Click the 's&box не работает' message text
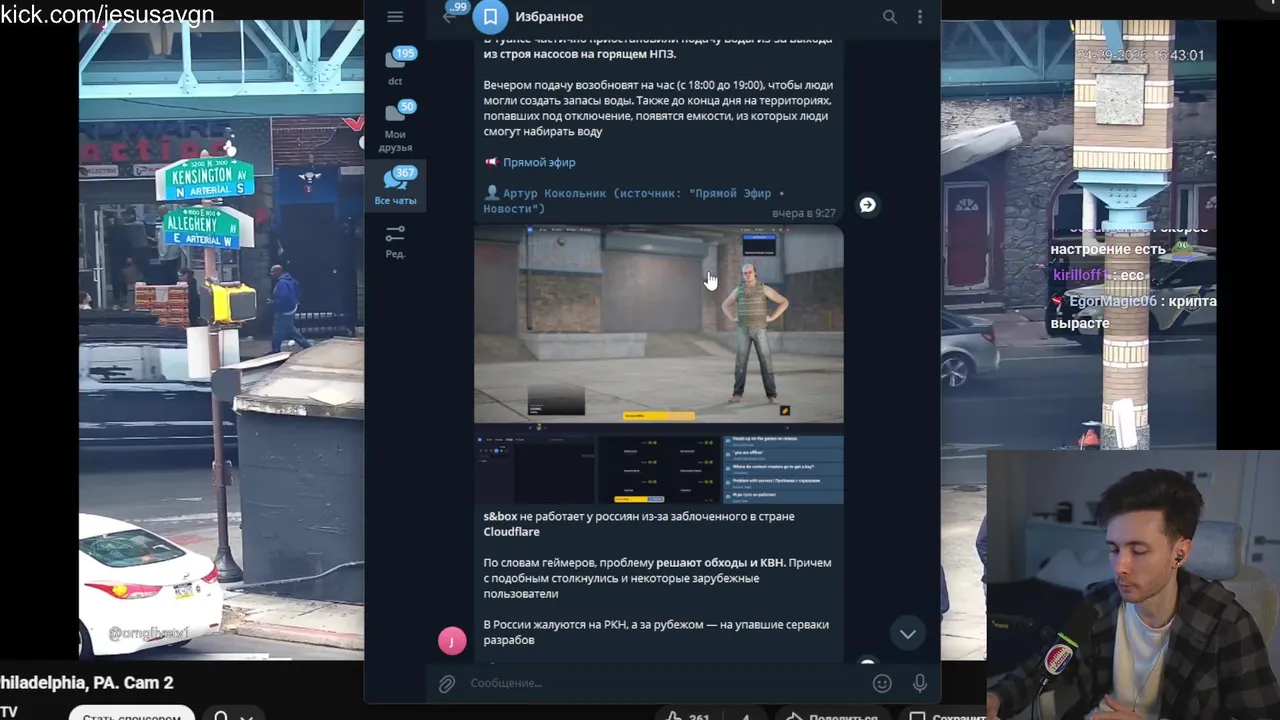1280x720 pixels. 639,524
